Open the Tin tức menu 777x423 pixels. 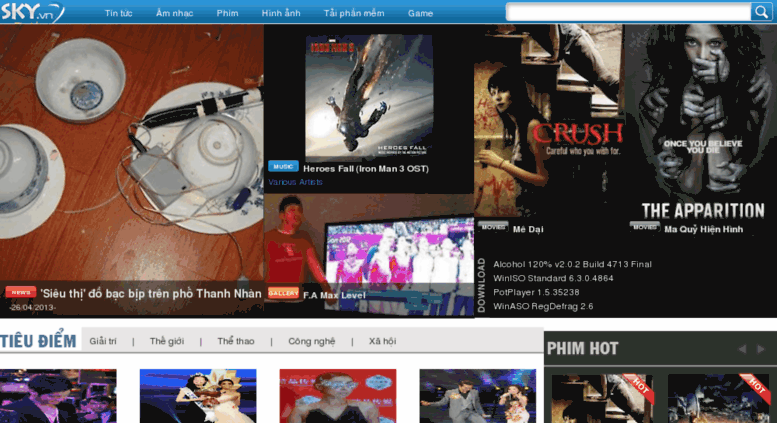click(x=118, y=13)
